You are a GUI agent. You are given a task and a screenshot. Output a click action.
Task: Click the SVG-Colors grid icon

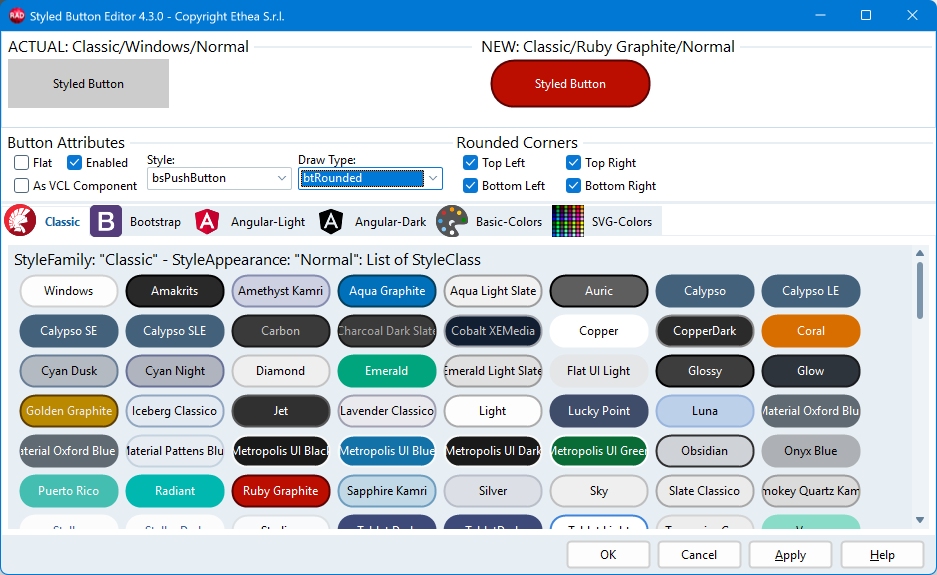(x=568, y=221)
